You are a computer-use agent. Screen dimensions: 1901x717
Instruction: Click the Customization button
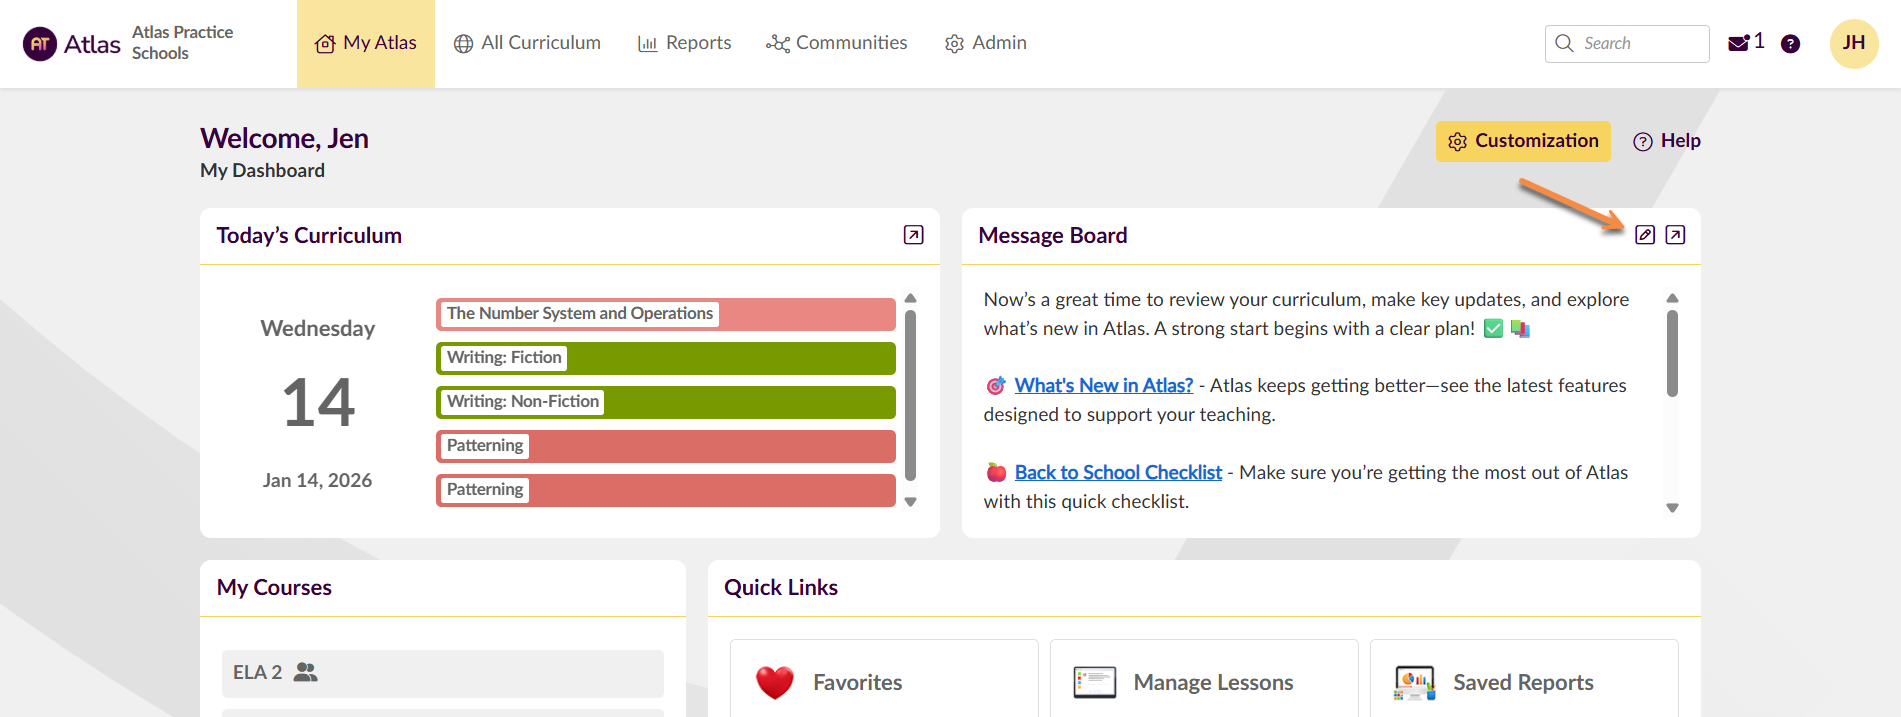click(x=1523, y=141)
